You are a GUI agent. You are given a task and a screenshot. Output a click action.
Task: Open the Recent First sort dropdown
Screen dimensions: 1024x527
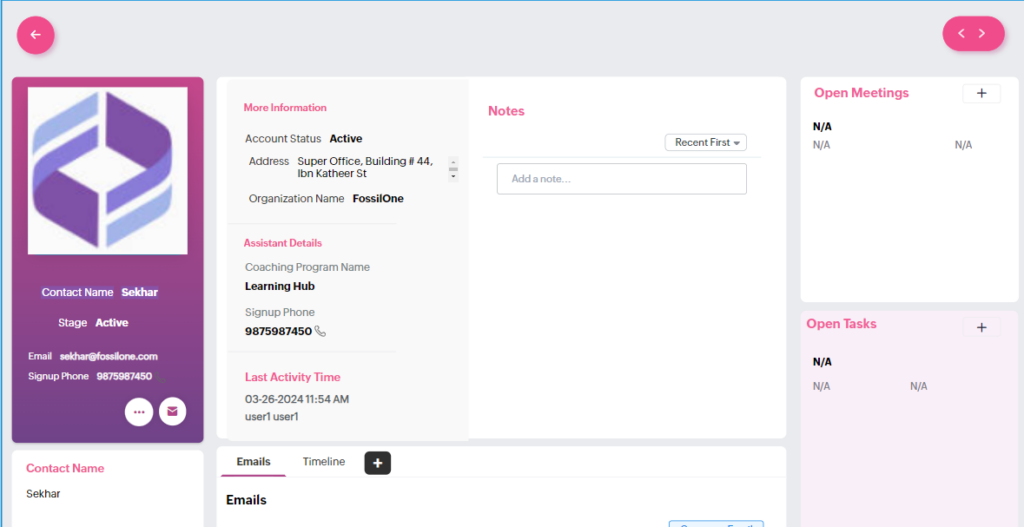coord(705,142)
